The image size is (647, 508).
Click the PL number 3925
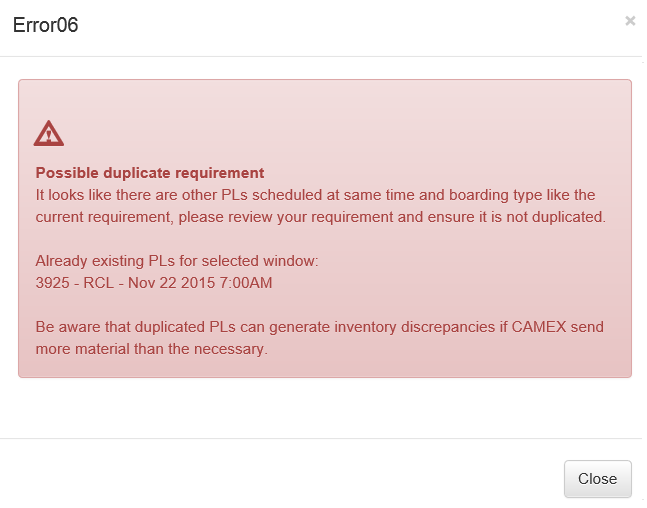point(52,283)
